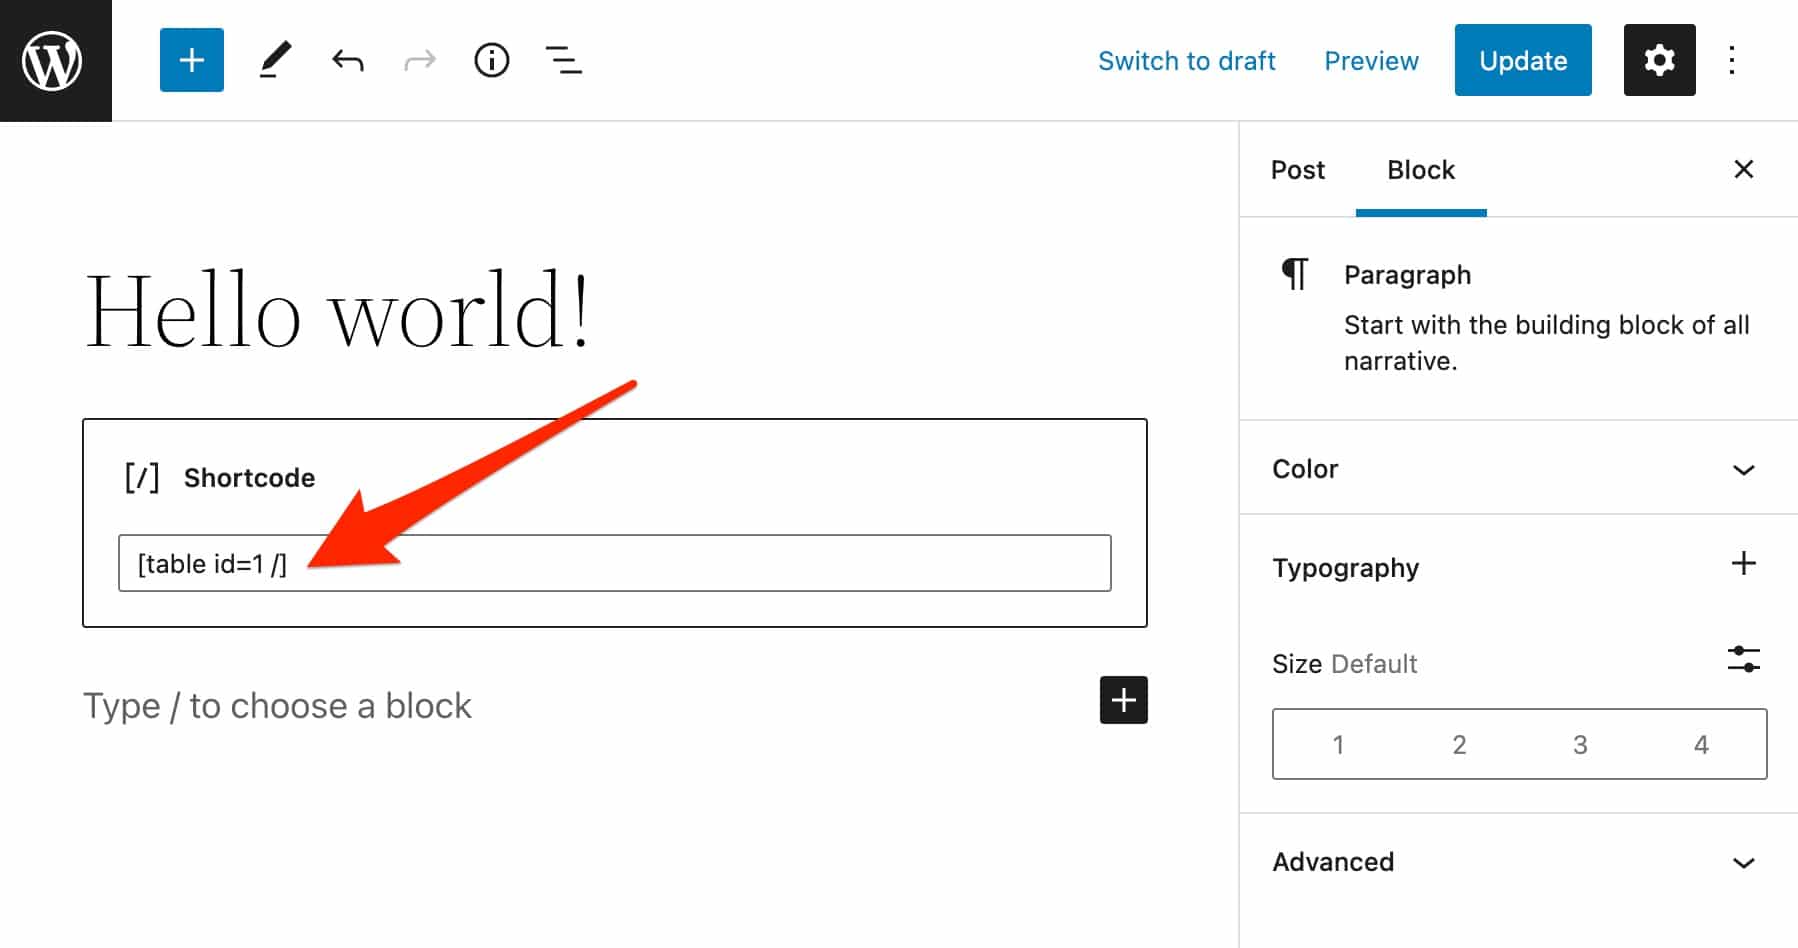
Task: Open the document details info icon
Action: click(491, 61)
